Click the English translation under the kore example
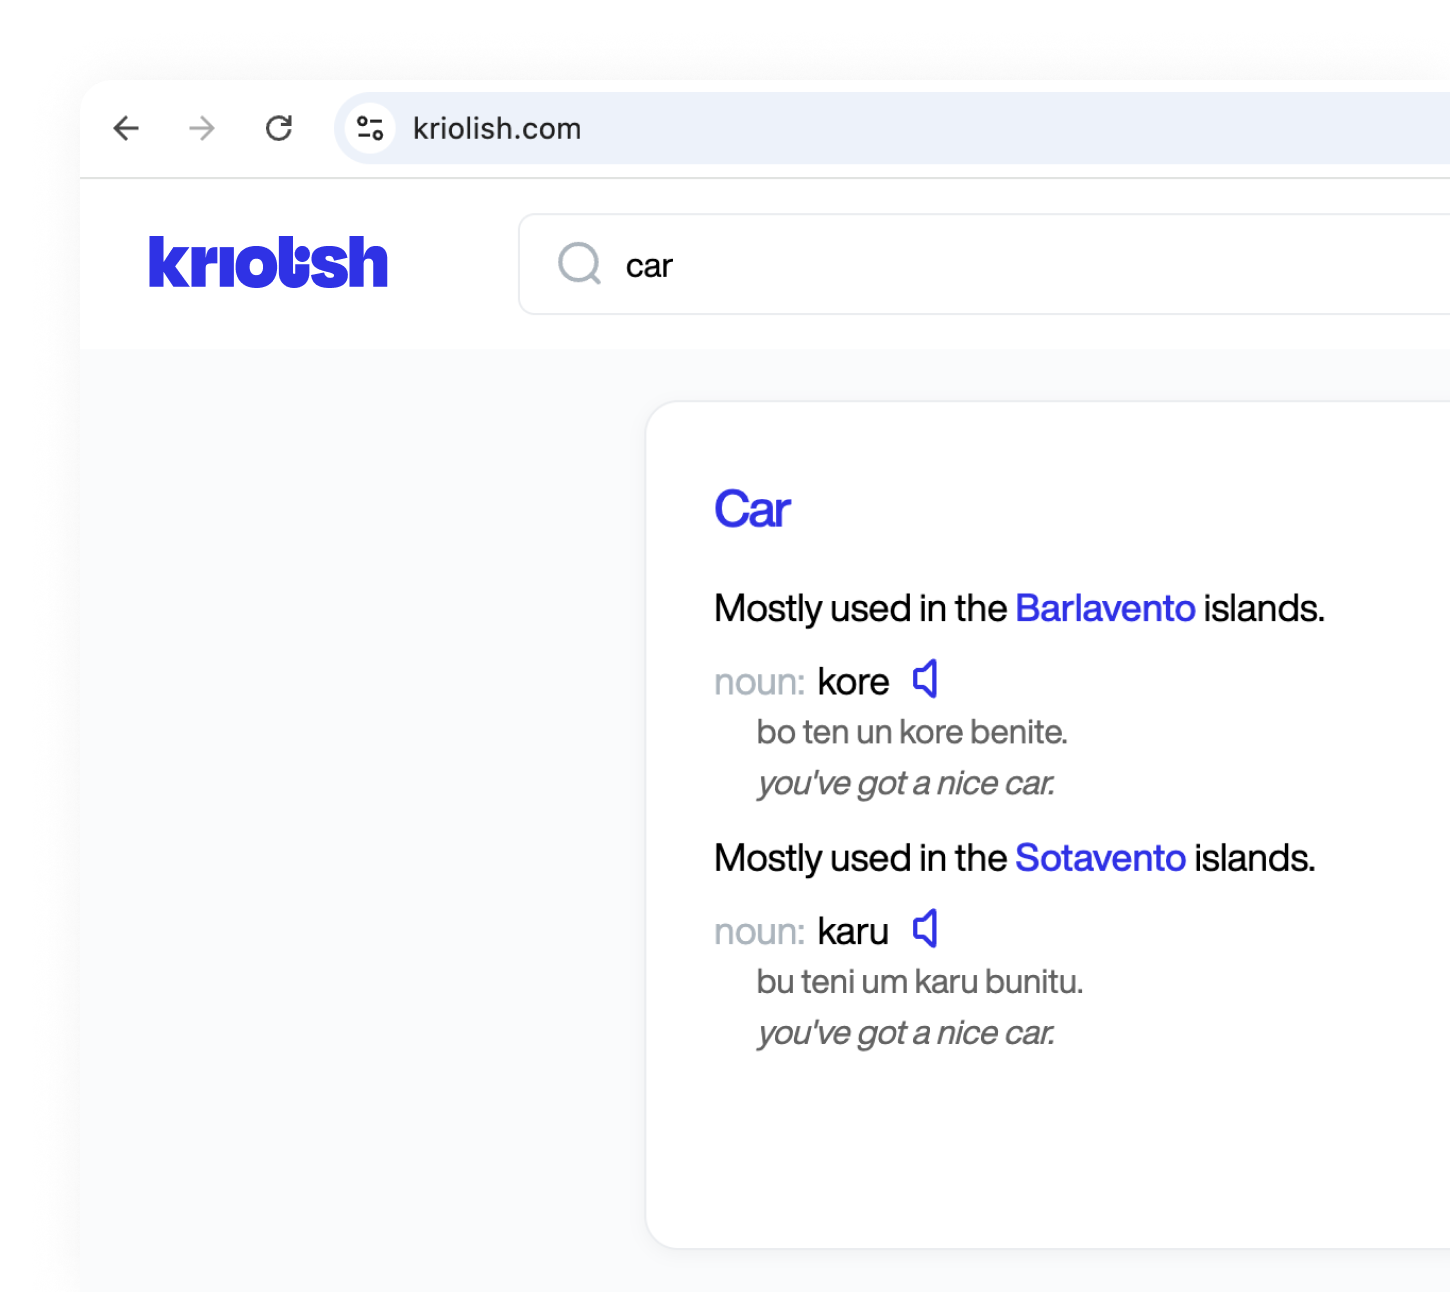The height and width of the screenshot is (1292, 1450). click(x=906, y=783)
